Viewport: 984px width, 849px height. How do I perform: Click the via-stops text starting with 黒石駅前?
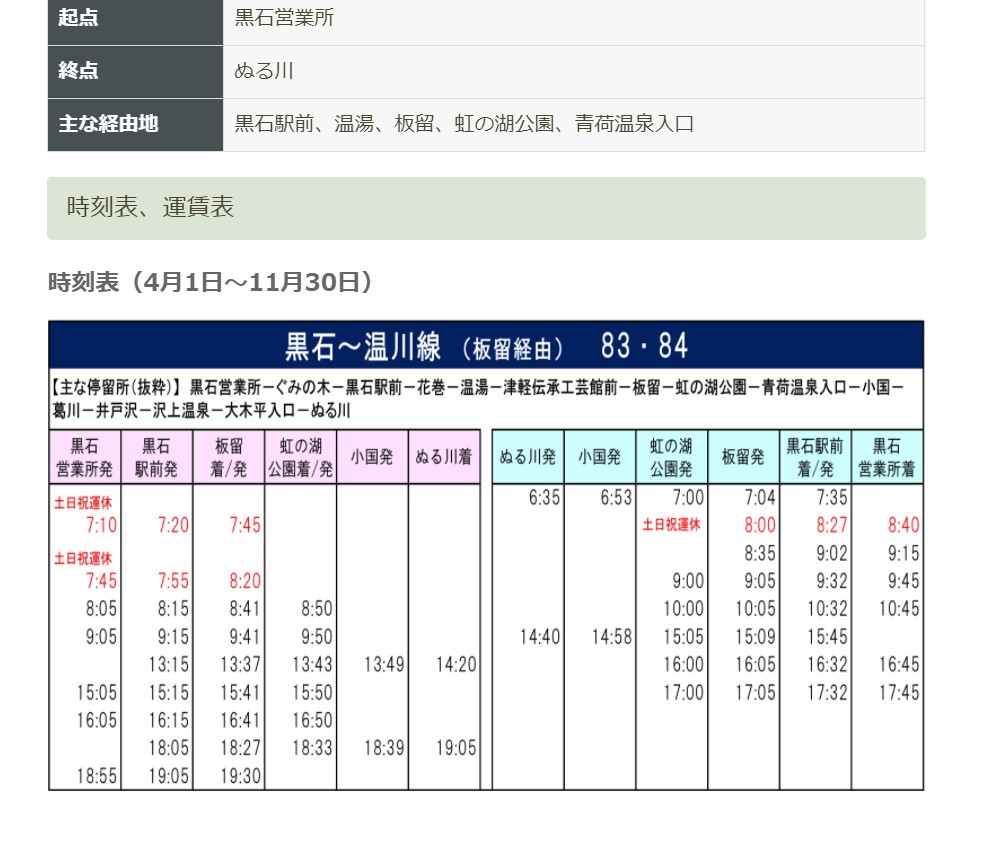click(464, 124)
